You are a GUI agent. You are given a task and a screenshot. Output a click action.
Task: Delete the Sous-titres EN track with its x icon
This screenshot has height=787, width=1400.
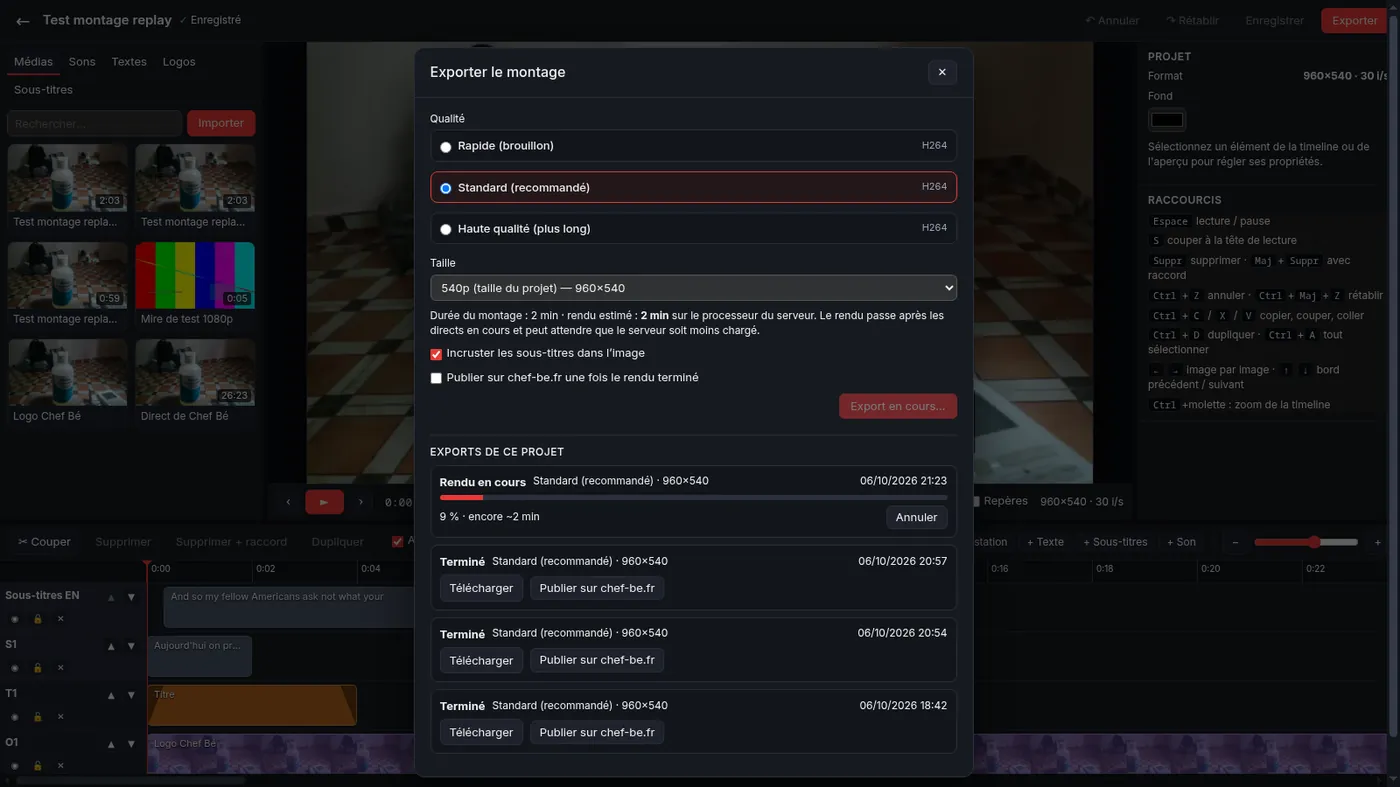pyautogui.click(x=60, y=619)
